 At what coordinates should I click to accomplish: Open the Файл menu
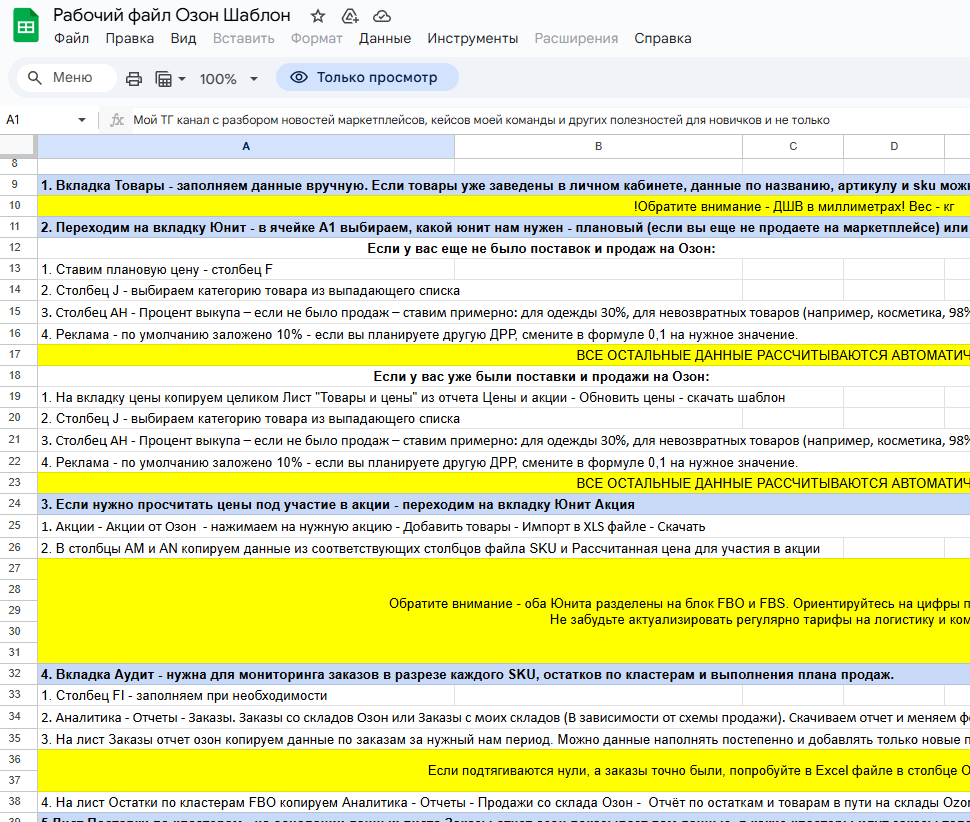71,38
